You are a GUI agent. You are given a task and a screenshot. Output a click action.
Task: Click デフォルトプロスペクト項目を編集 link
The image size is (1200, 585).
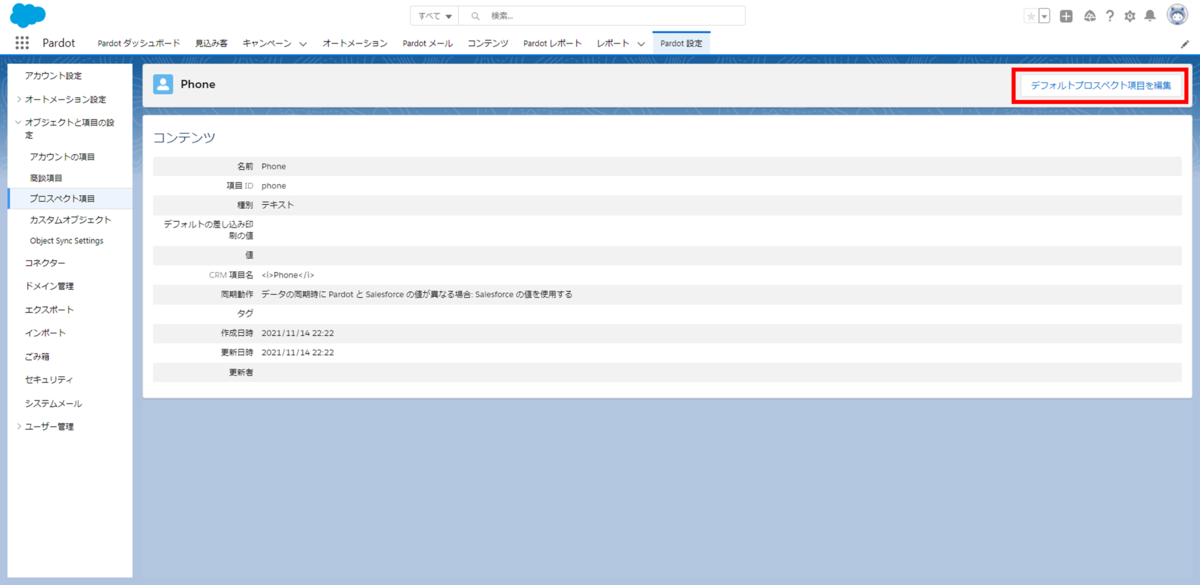(x=1101, y=86)
